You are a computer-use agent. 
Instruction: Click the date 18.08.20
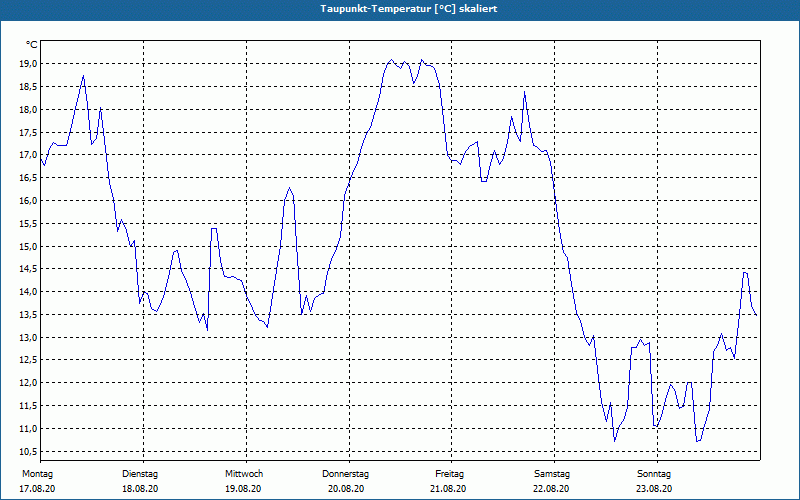(140, 489)
